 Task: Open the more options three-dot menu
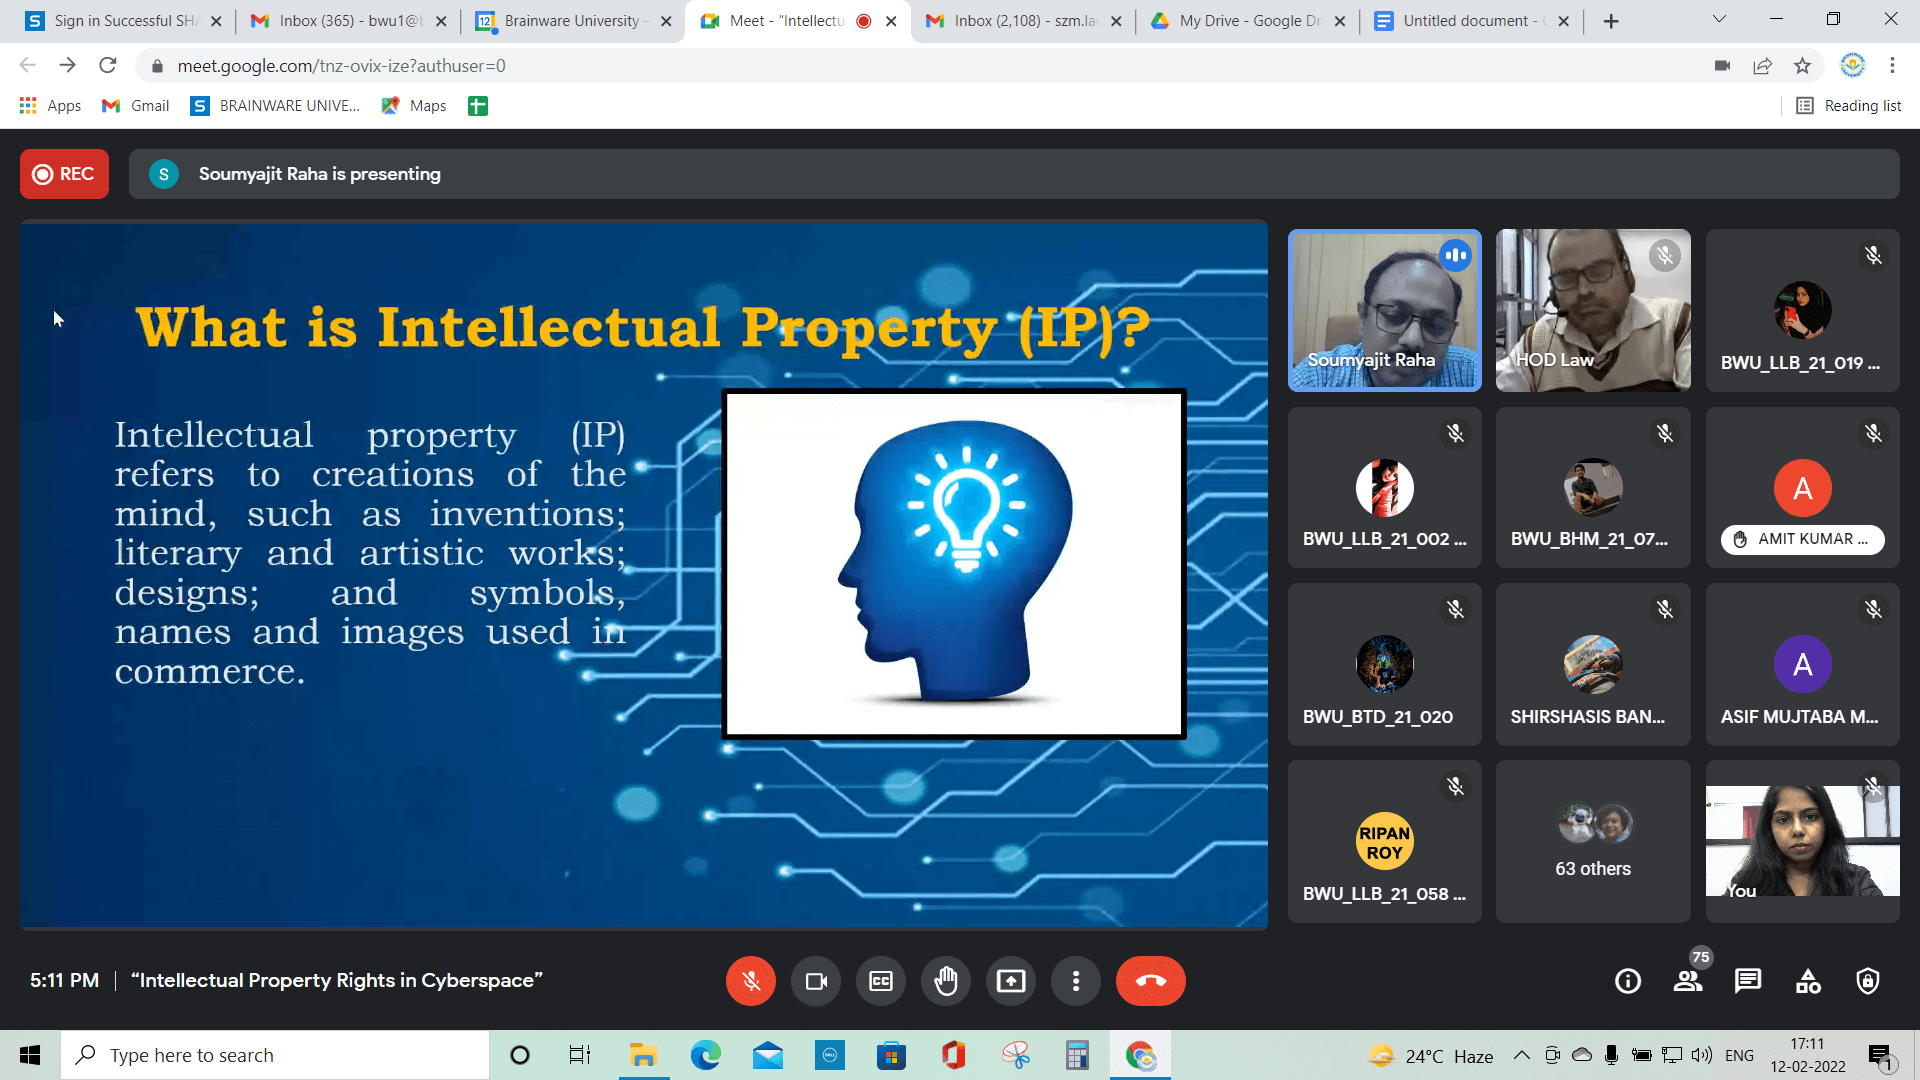pyautogui.click(x=1076, y=981)
